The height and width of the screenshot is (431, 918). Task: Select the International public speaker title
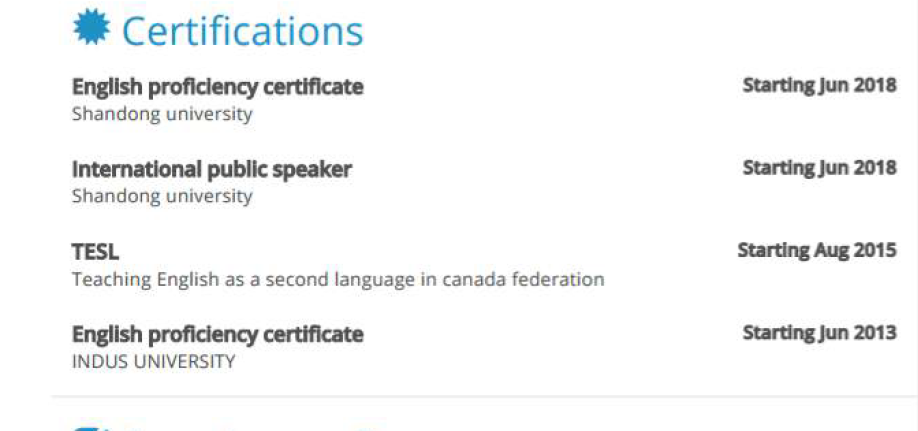(211, 170)
